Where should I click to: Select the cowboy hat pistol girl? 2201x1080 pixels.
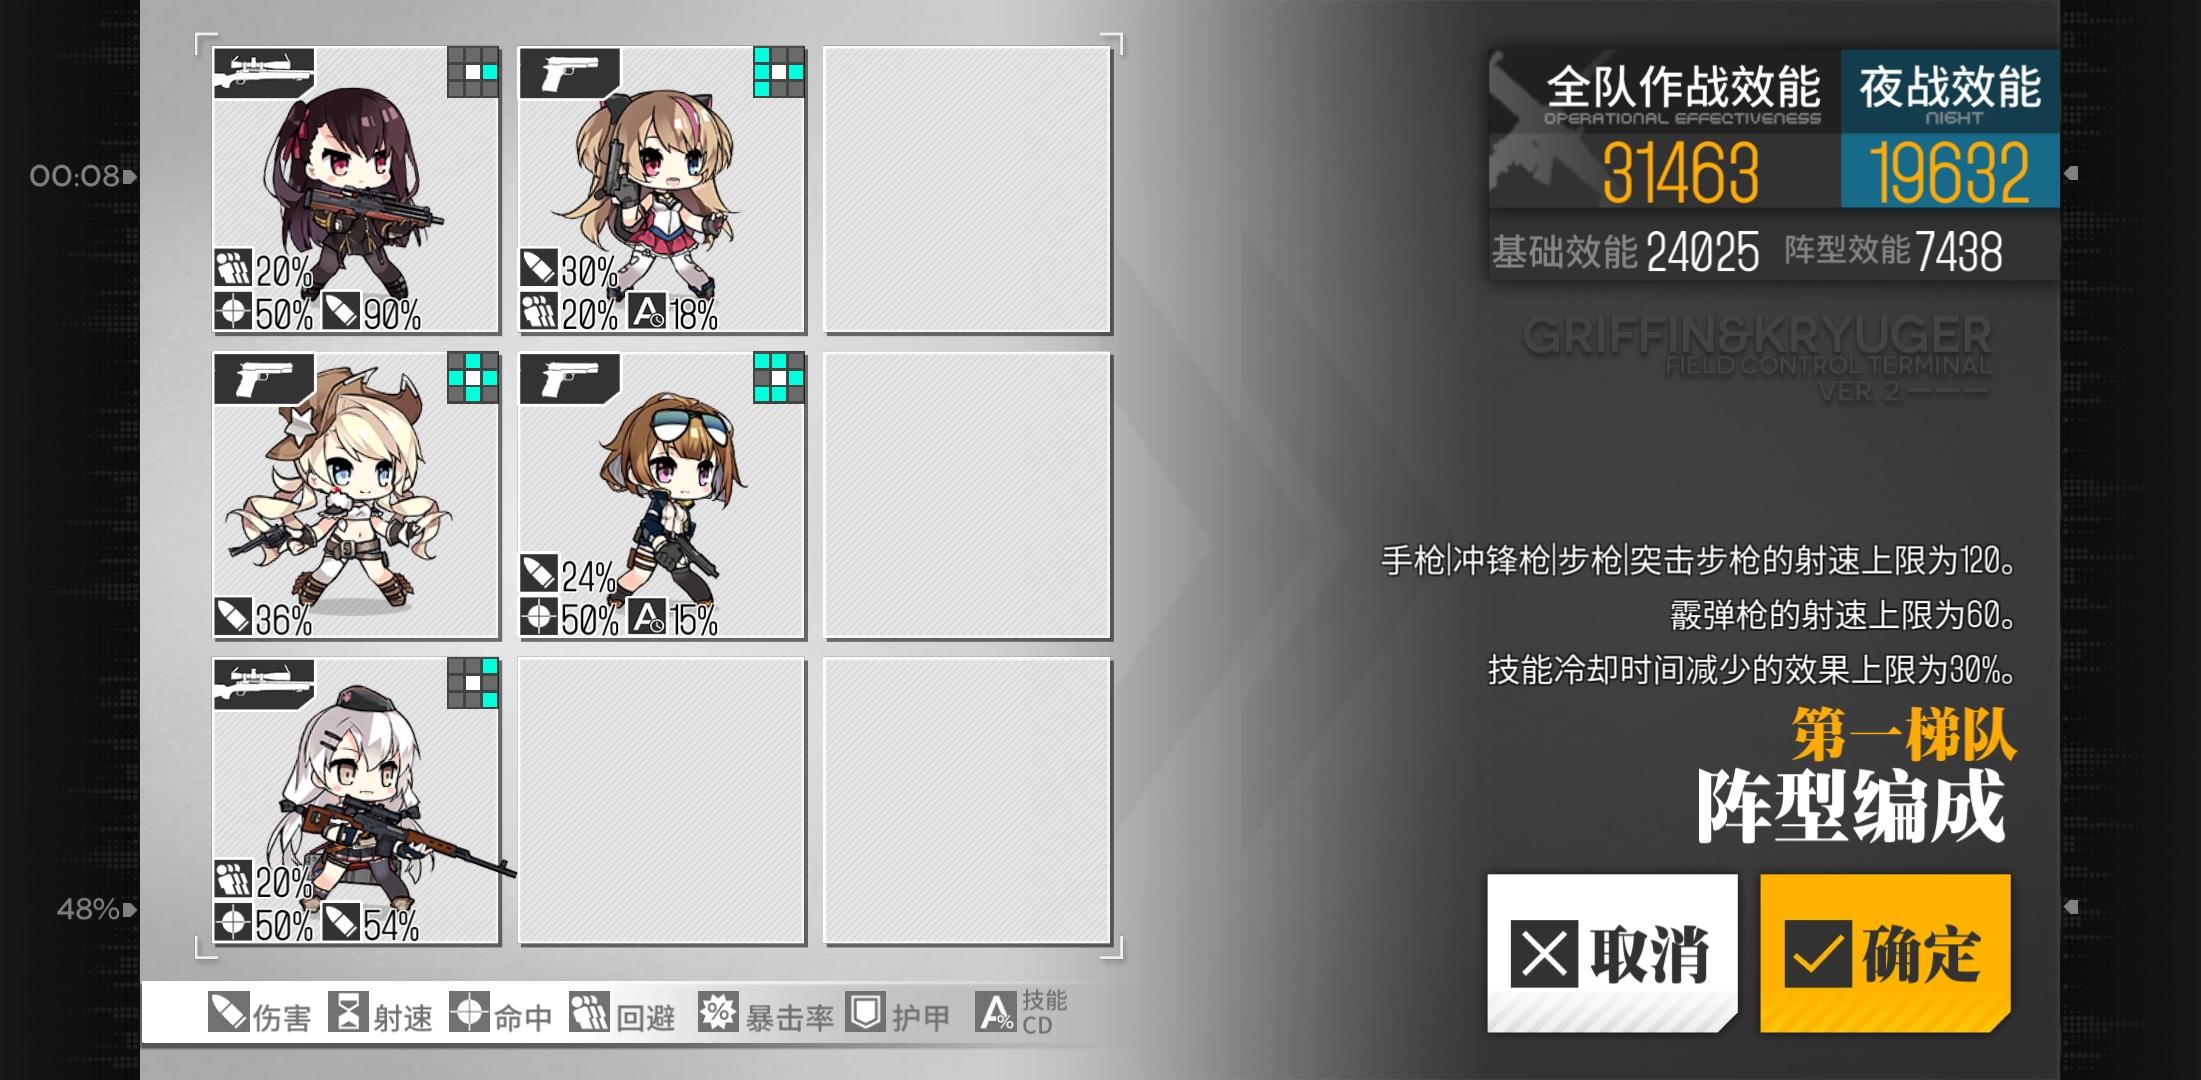[x=356, y=496]
